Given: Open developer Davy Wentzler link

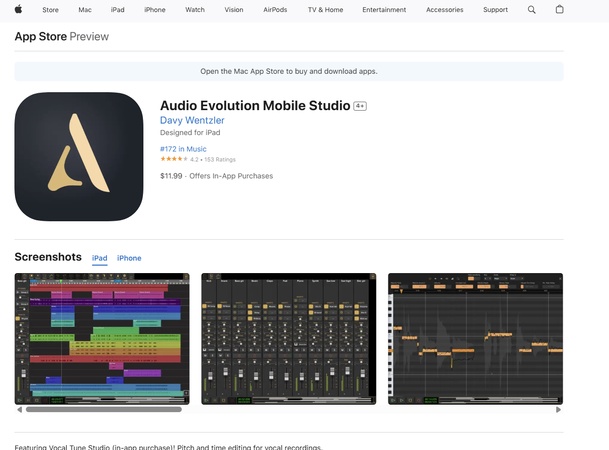Looking at the screenshot, I should pos(192,120).
